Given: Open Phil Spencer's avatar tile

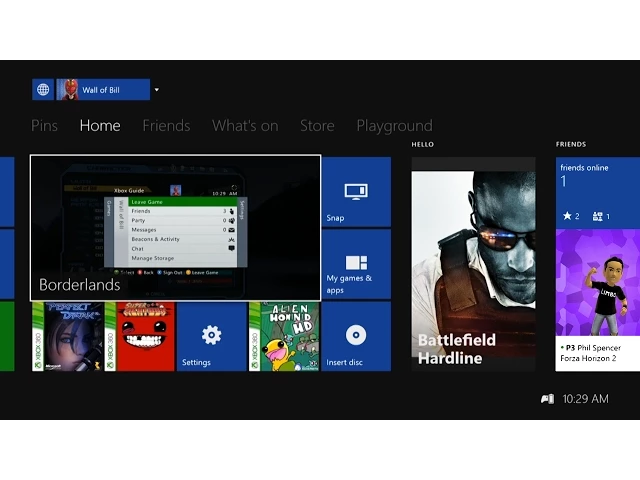Looking at the screenshot, I should pyautogui.click(x=598, y=282).
